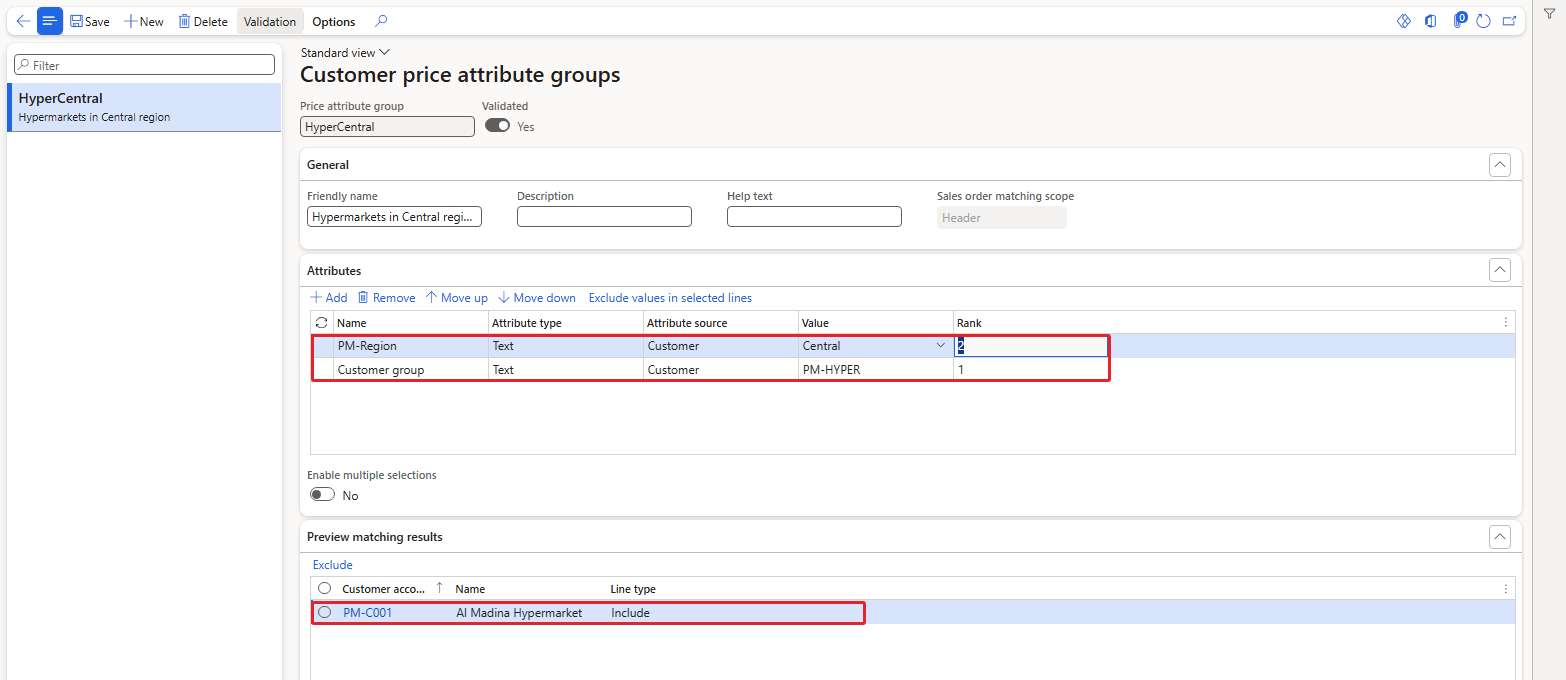
Task: Delete the current record
Action: pyautogui.click(x=203, y=21)
